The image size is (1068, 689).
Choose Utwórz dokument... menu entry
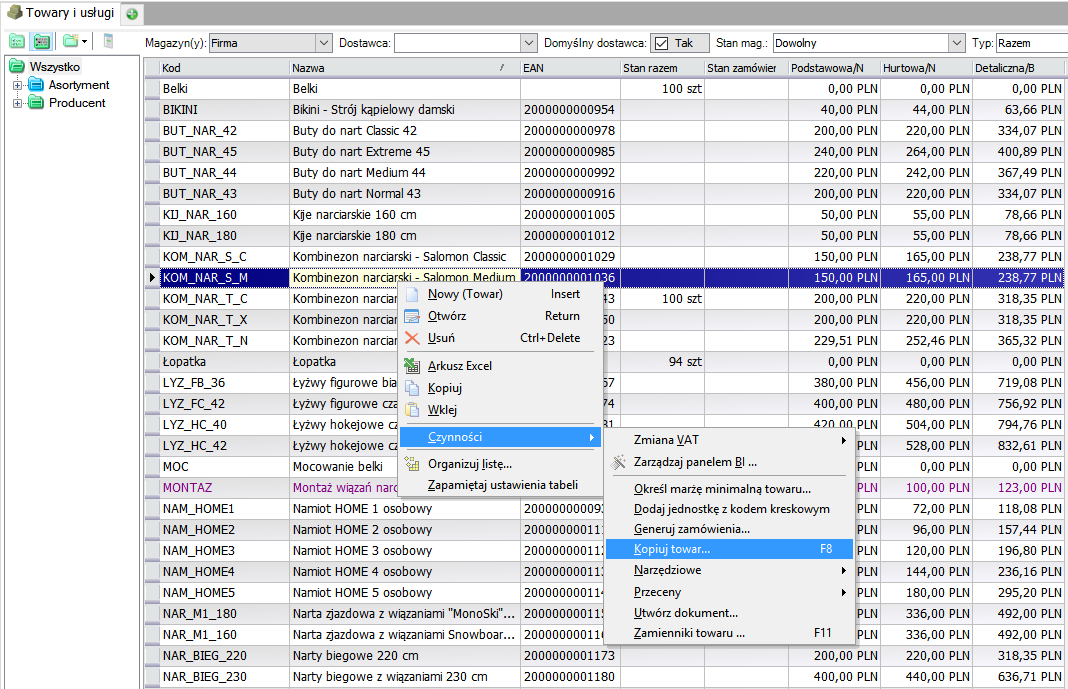click(729, 613)
